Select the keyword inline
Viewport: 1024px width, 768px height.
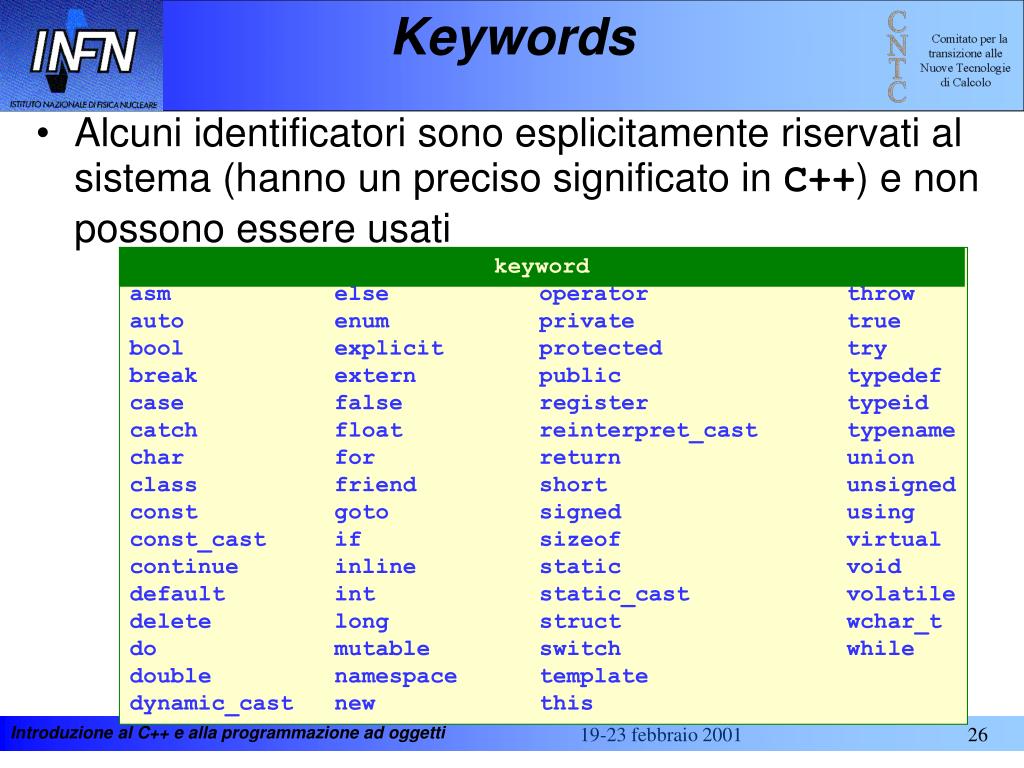pos(376,566)
